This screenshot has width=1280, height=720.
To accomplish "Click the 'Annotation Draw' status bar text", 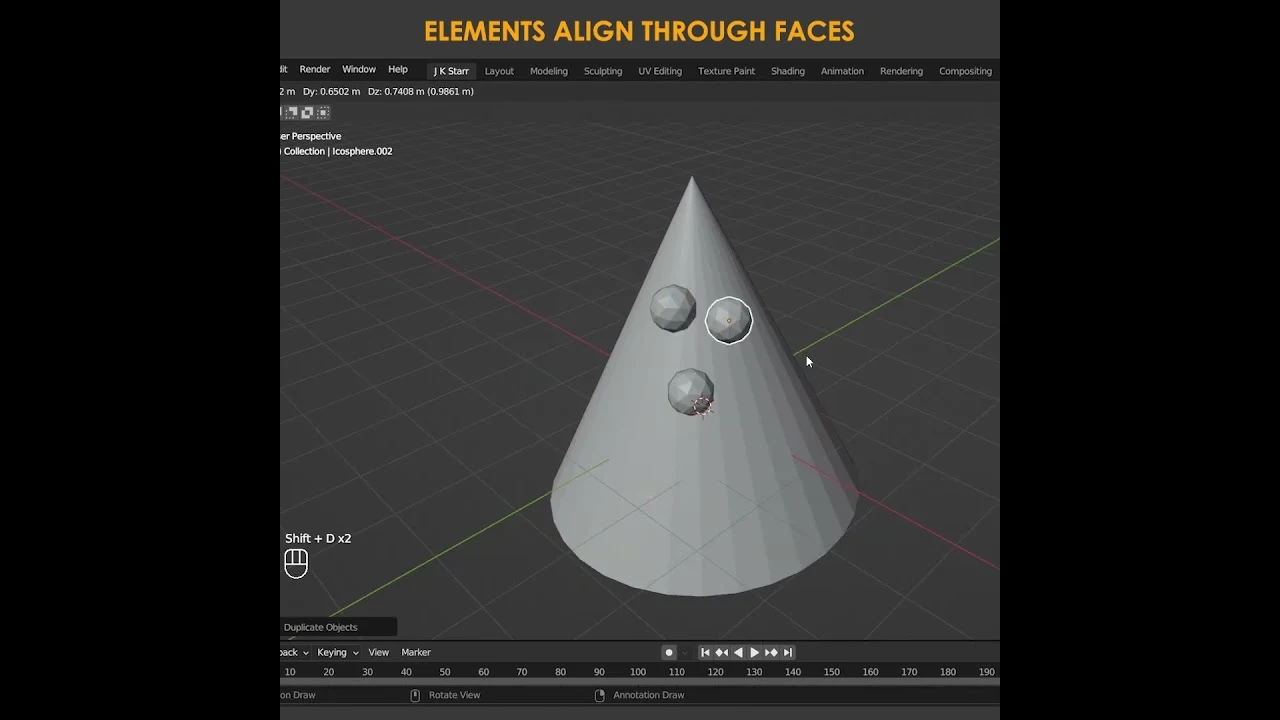I will point(649,695).
